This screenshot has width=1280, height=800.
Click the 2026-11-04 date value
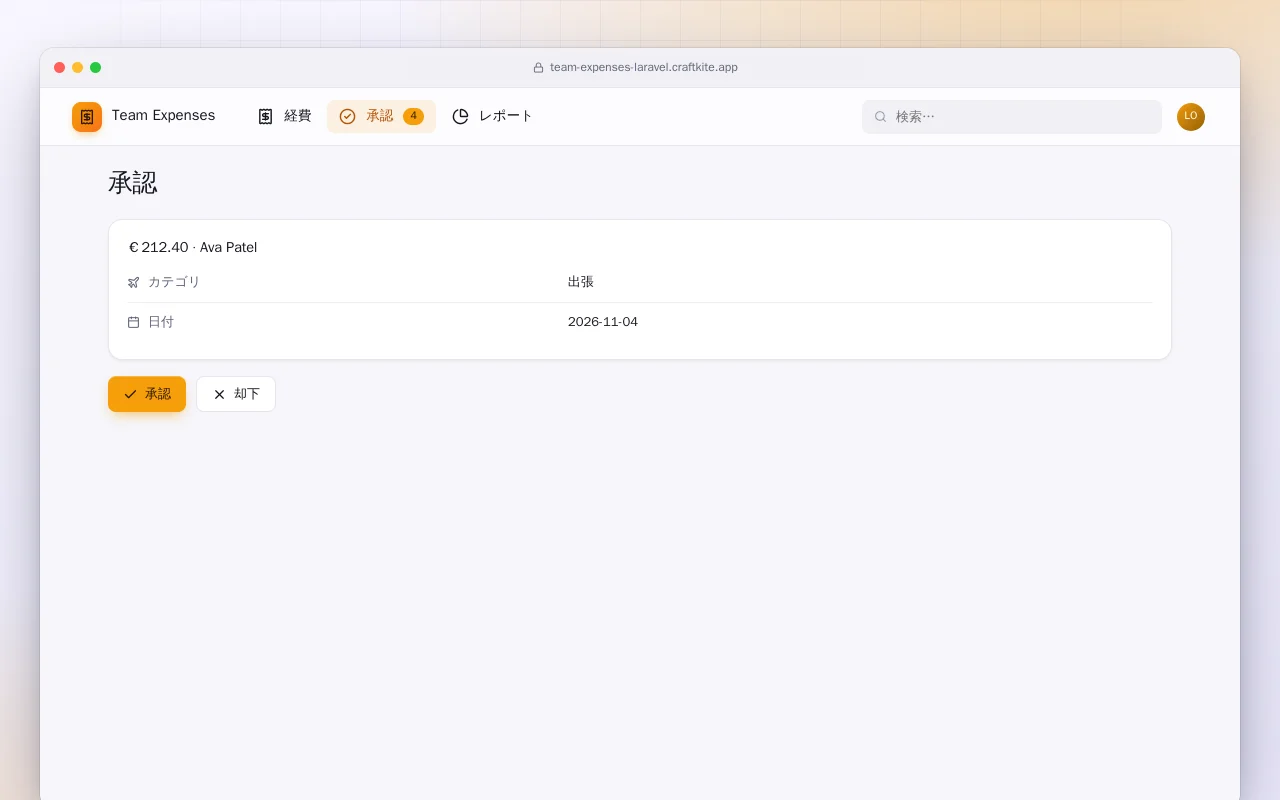click(x=603, y=322)
